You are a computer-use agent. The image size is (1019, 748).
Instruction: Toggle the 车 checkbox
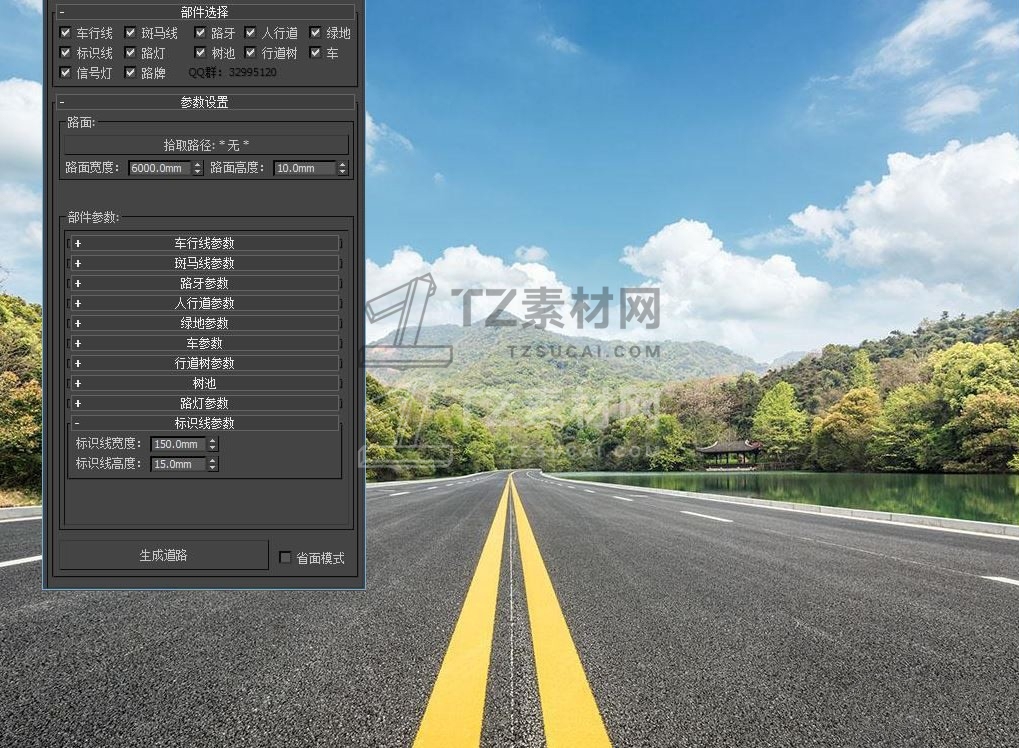(x=315, y=53)
